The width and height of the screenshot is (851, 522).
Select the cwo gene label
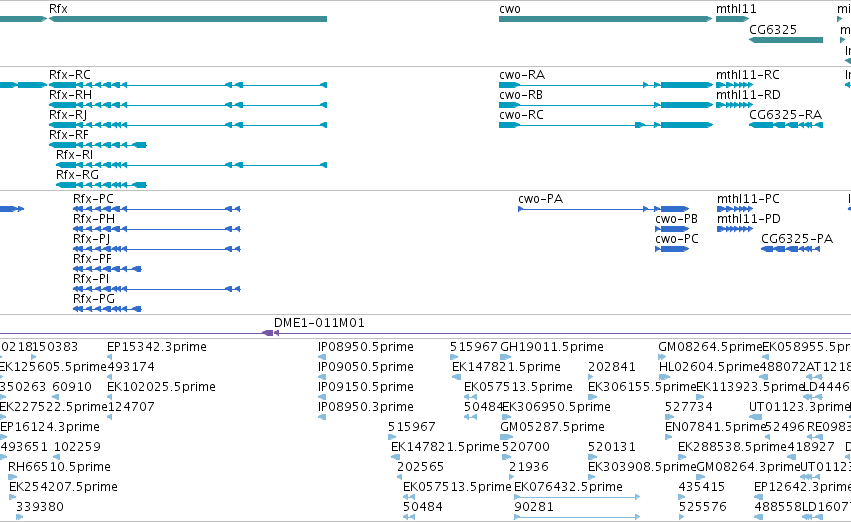click(x=510, y=9)
